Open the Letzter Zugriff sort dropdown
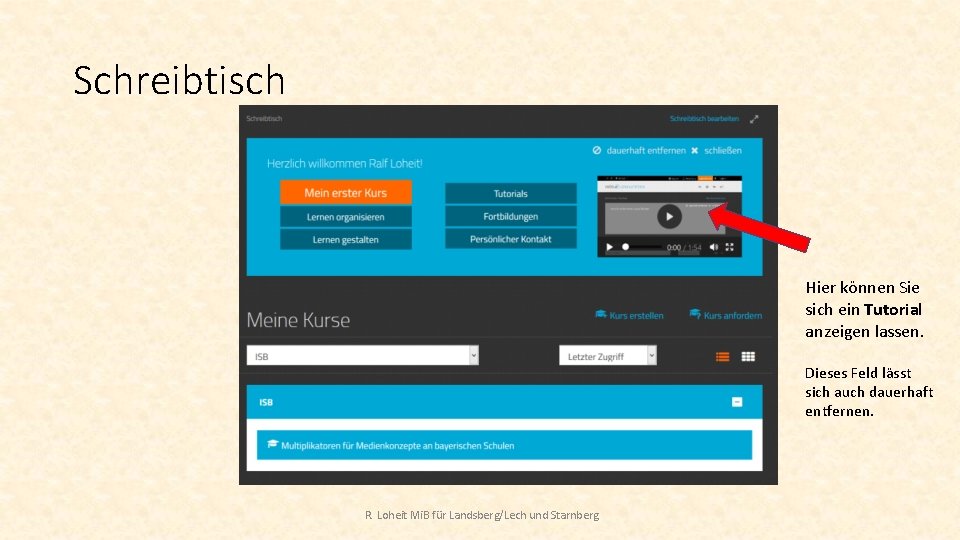Viewport: 960px width, 540px height. coord(607,356)
